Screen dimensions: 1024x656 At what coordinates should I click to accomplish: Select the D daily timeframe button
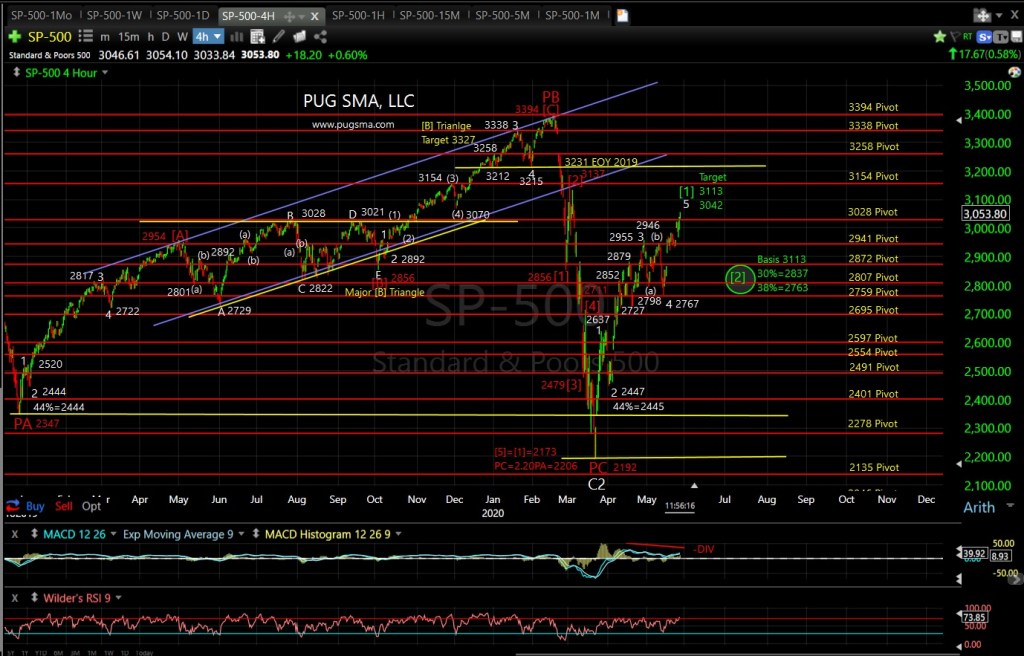point(165,37)
